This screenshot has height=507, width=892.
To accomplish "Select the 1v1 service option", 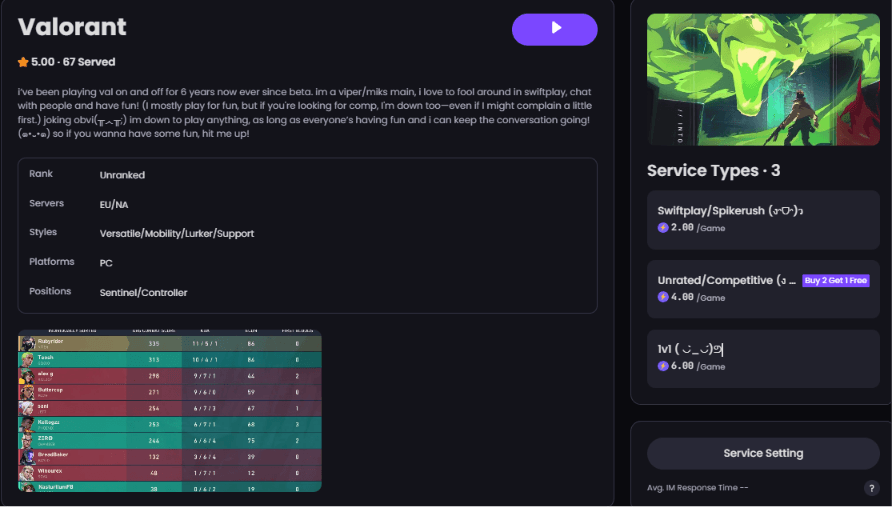I will [763, 358].
